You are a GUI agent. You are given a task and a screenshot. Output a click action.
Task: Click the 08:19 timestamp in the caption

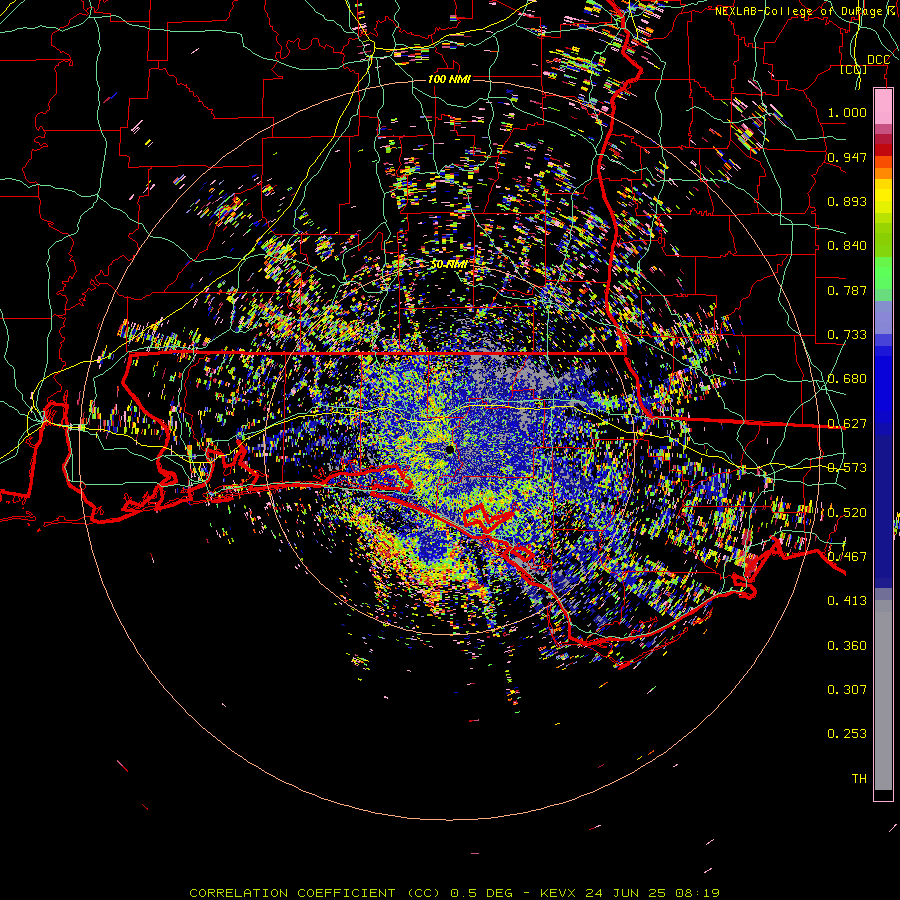pos(697,893)
